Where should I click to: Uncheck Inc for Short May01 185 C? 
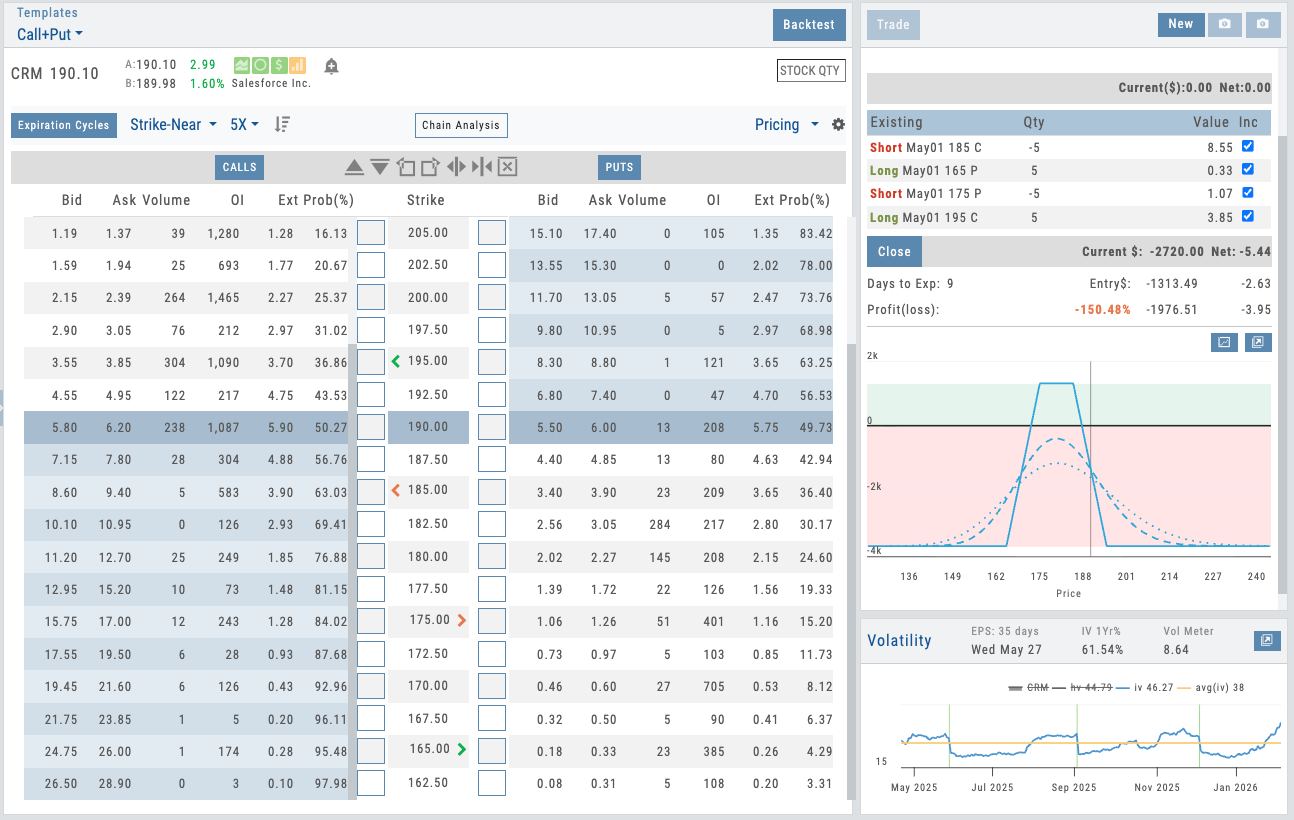point(1247,146)
